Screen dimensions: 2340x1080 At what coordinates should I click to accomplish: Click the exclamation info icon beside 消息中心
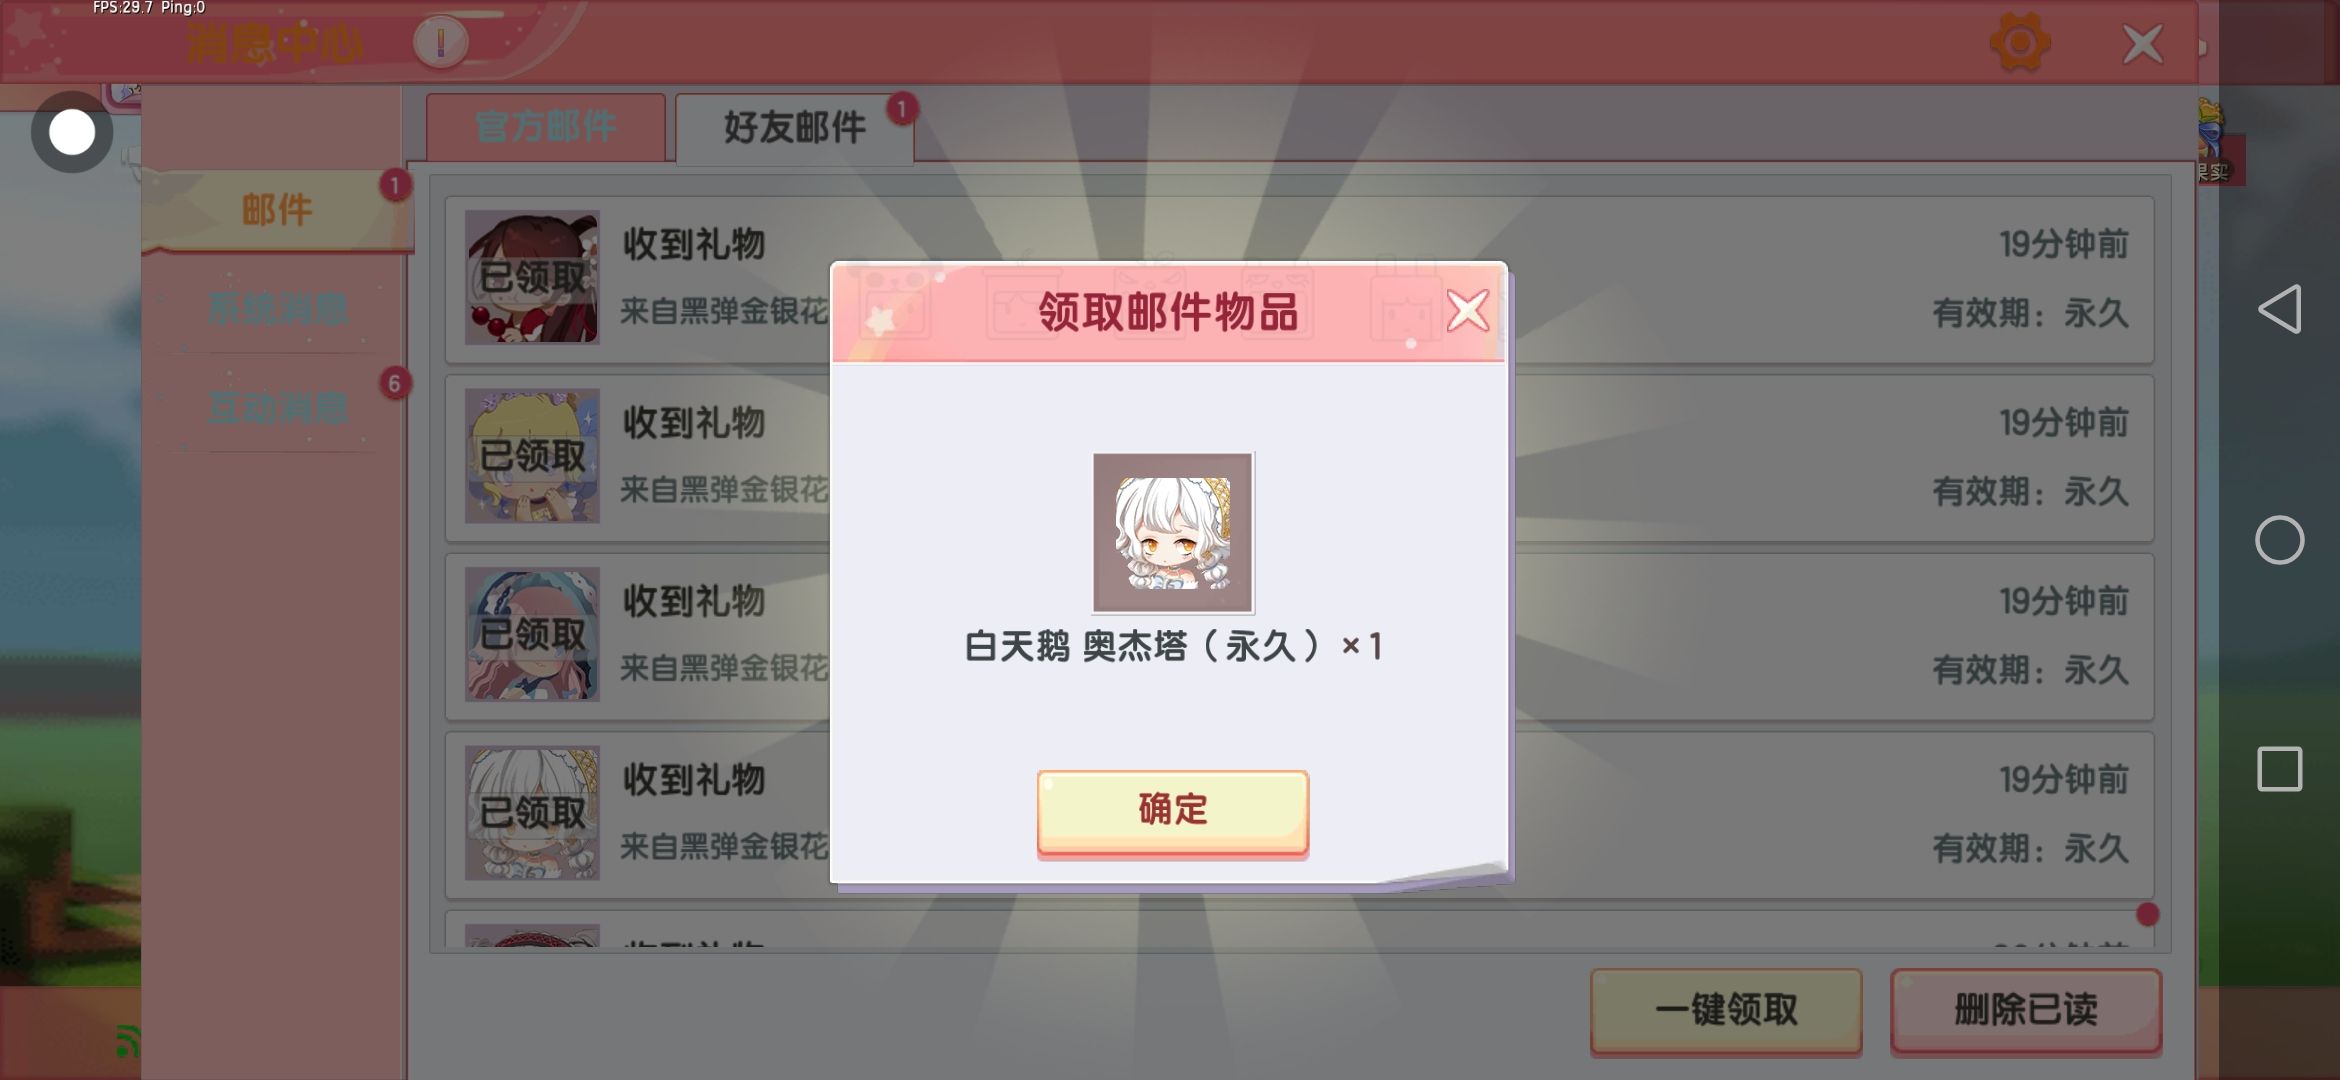pos(440,42)
